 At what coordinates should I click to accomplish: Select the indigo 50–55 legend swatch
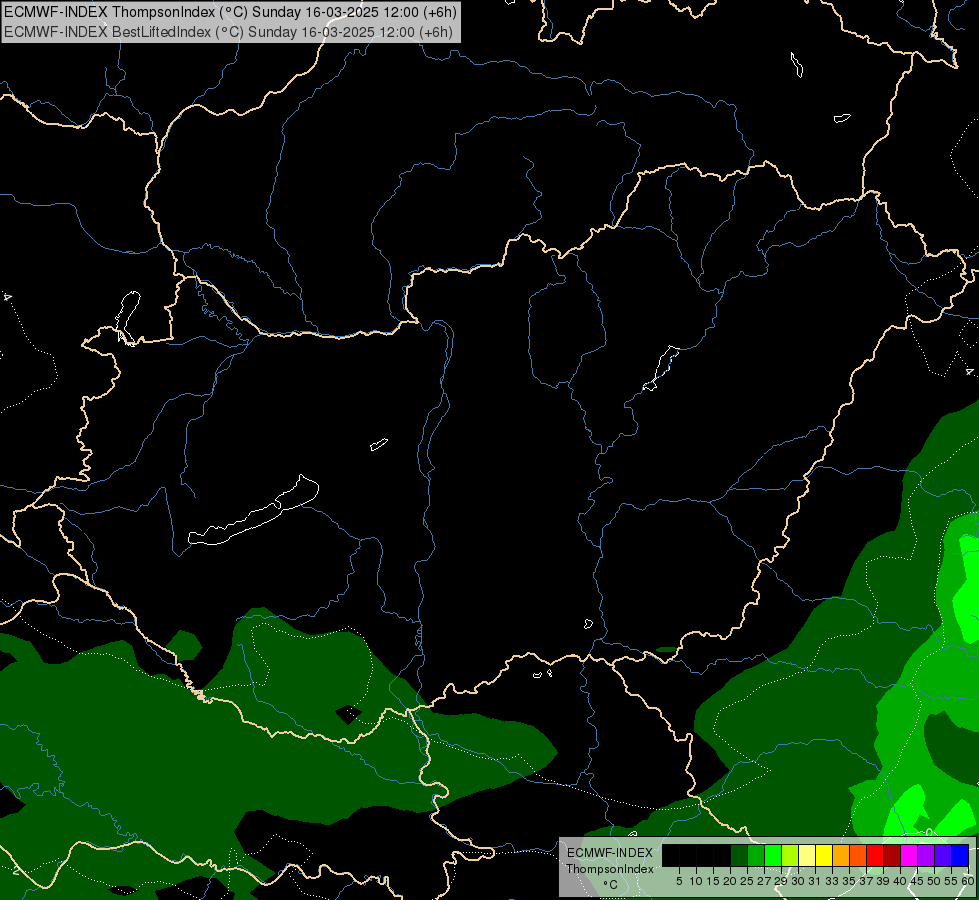[x=943, y=855]
